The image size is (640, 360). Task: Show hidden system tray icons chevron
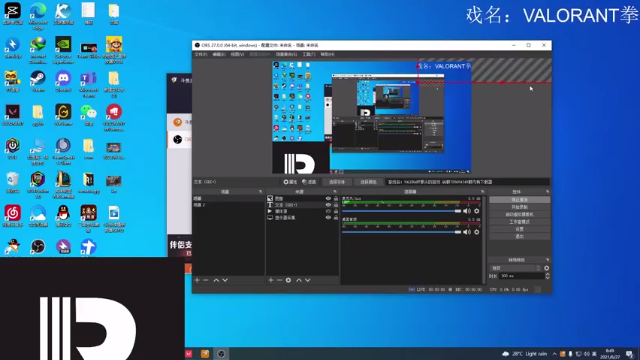point(554,354)
